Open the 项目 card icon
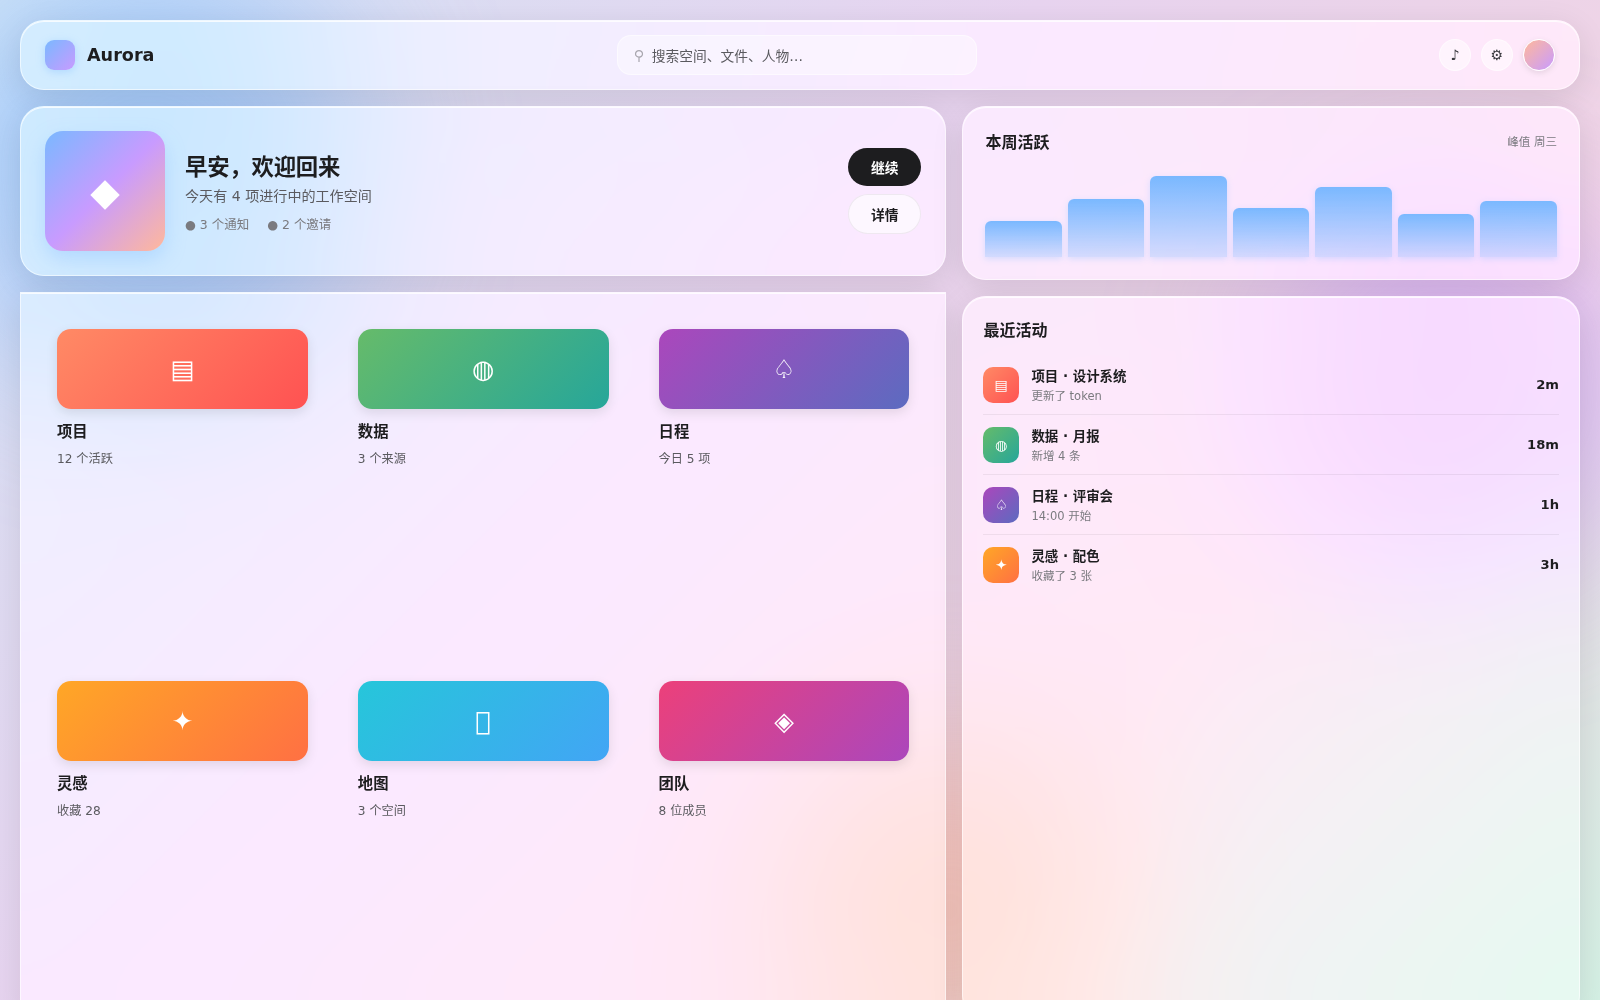The image size is (1600, 1000). tap(182, 369)
